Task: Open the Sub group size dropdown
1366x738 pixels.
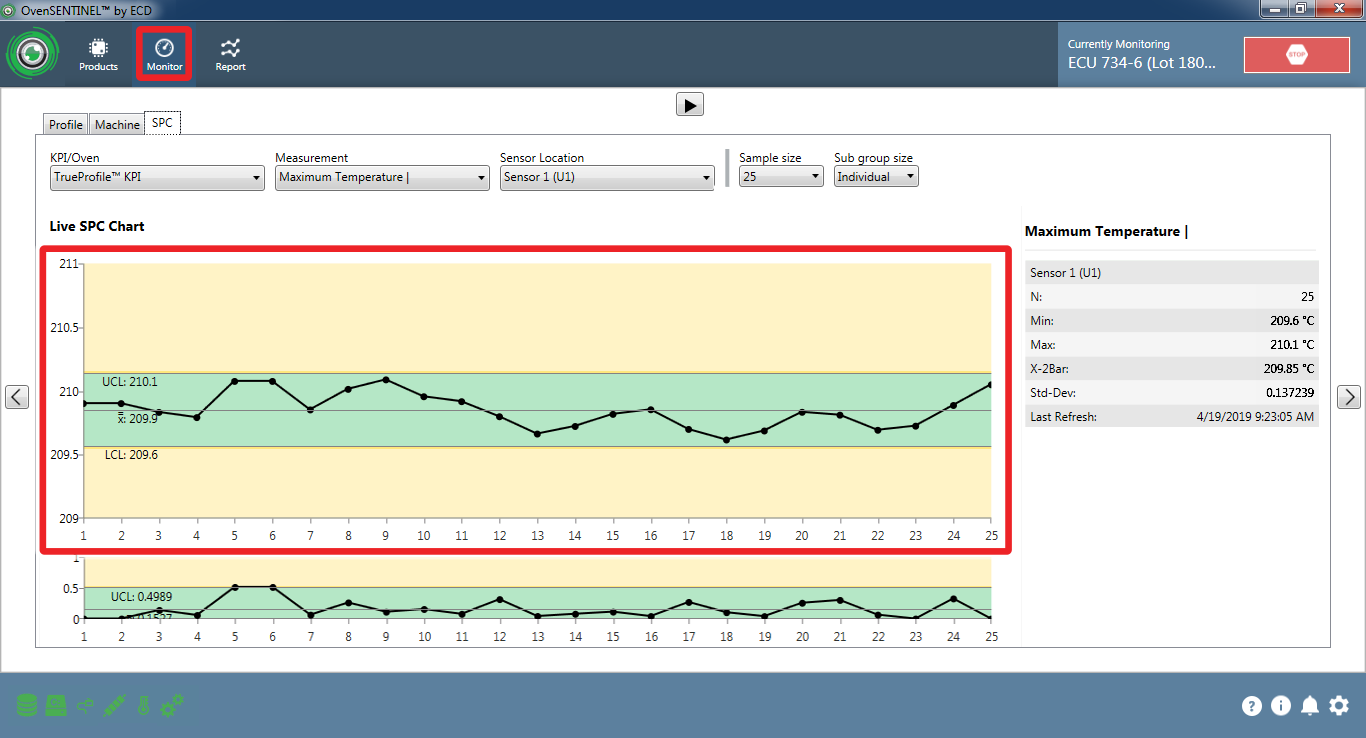Action: 876,177
